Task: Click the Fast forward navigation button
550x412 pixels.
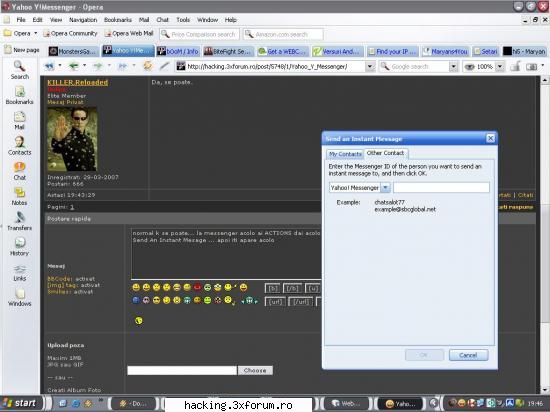Action: click(x=122, y=66)
